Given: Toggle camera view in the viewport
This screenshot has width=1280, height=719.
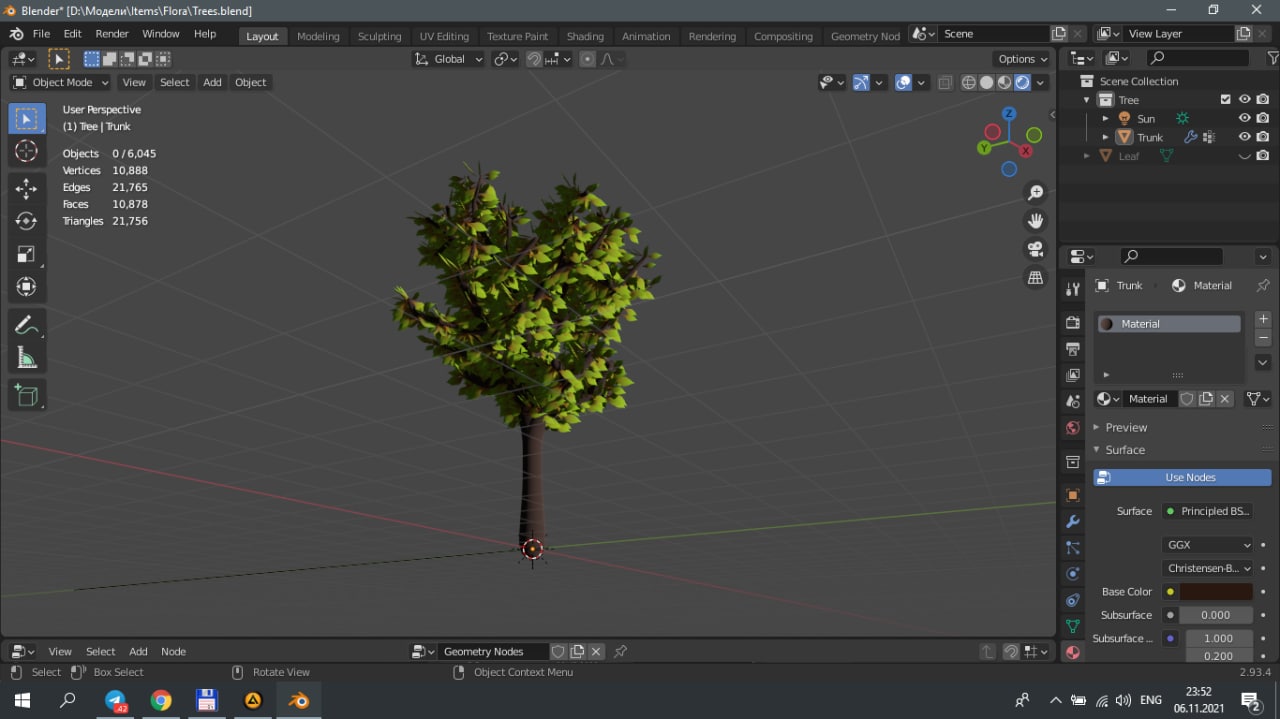Looking at the screenshot, I should 1035,249.
